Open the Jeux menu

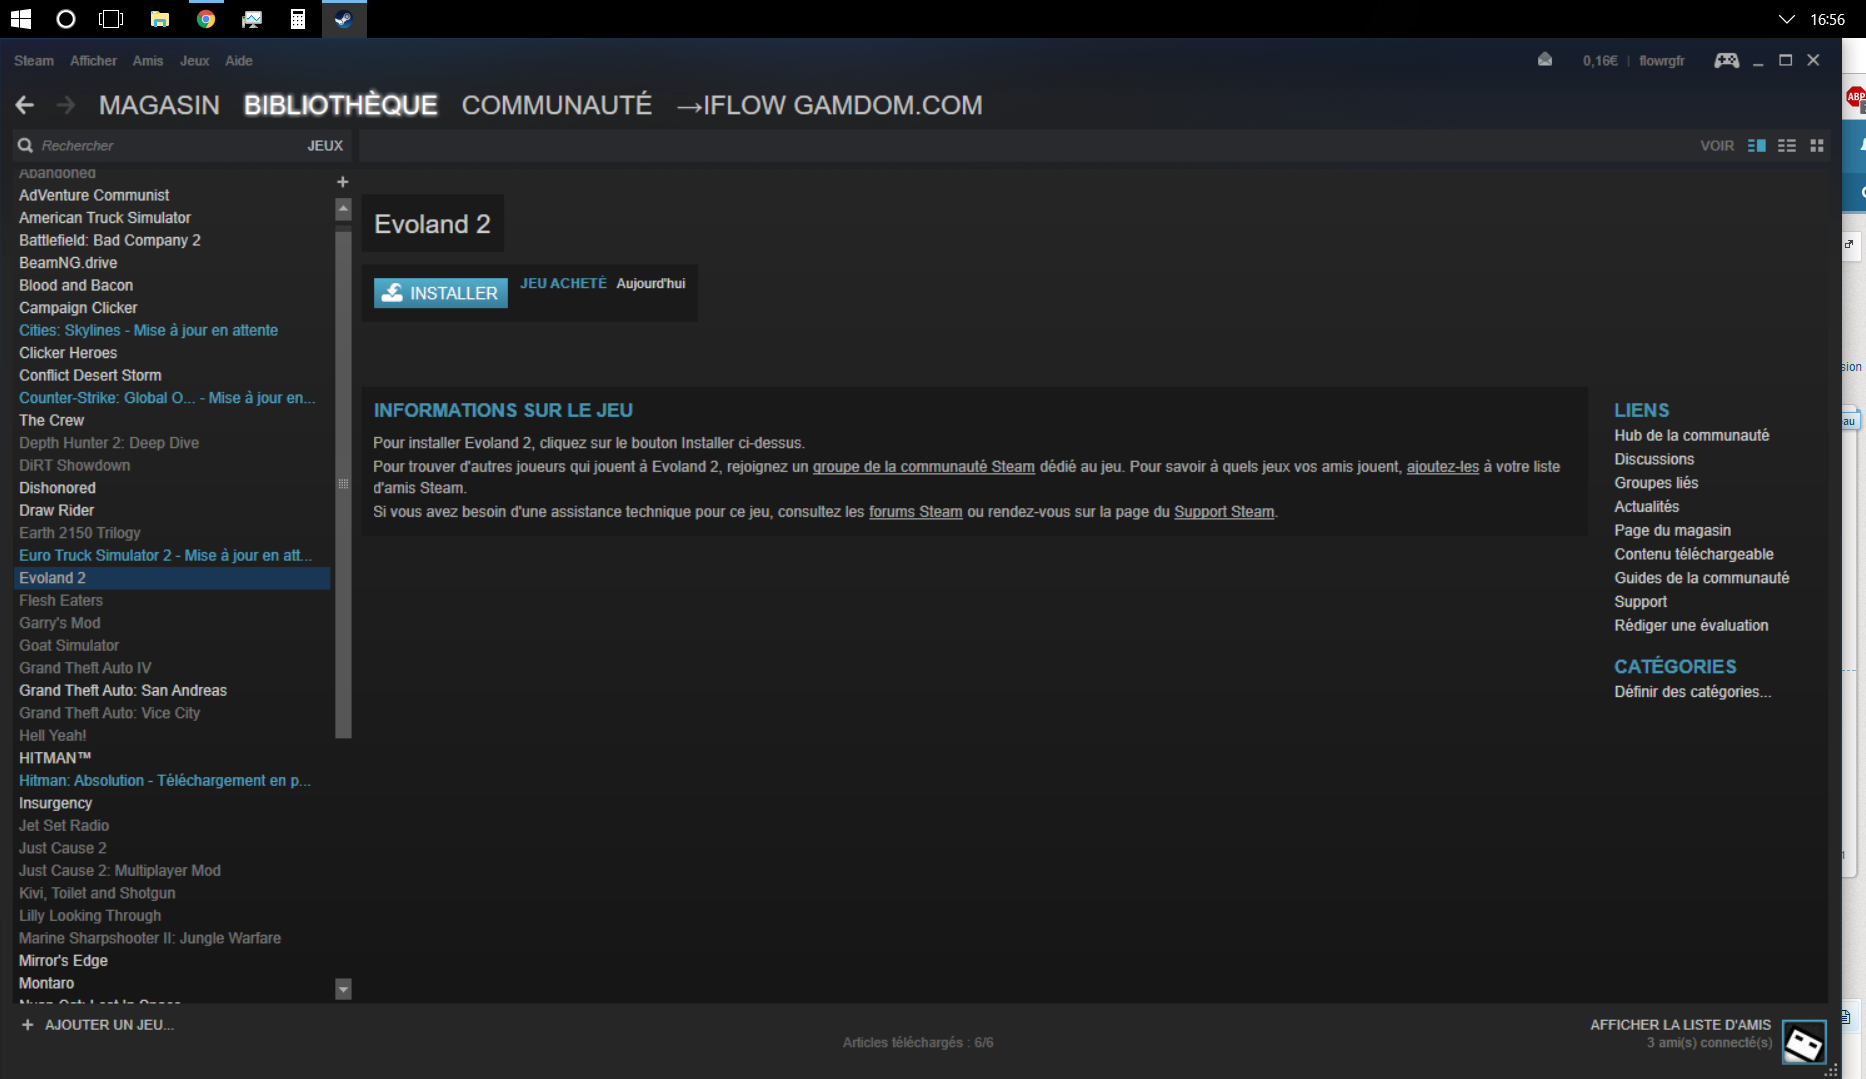(194, 61)
